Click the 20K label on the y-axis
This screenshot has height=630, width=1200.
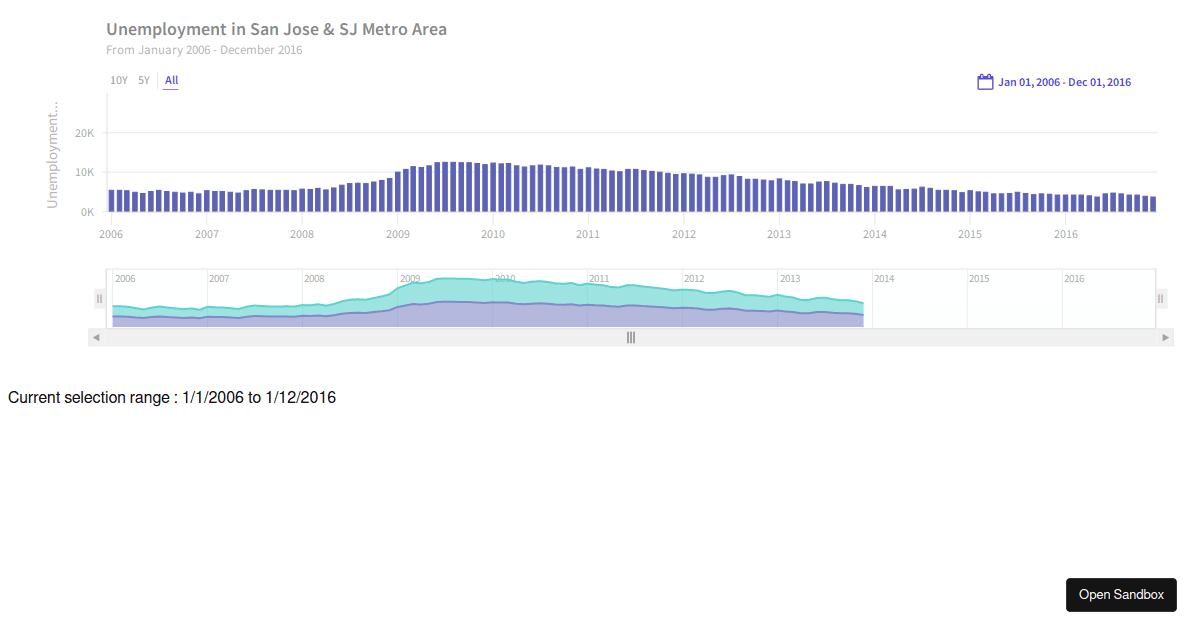tap(84, 131)
